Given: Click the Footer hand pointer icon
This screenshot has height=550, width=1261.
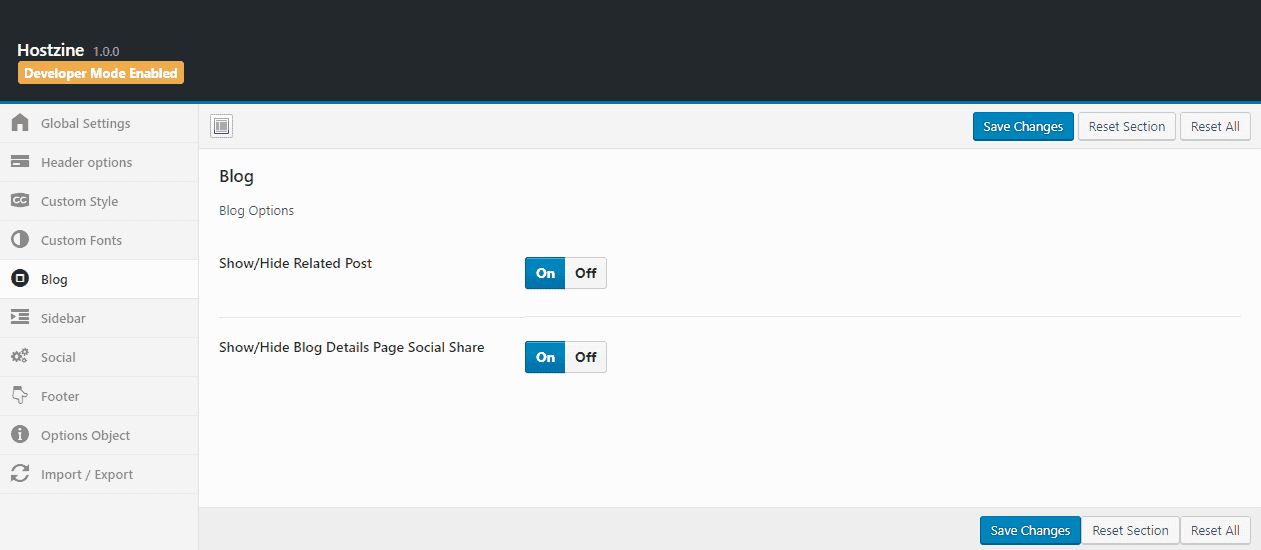Looking at the screenshot, I should point(20,396).
